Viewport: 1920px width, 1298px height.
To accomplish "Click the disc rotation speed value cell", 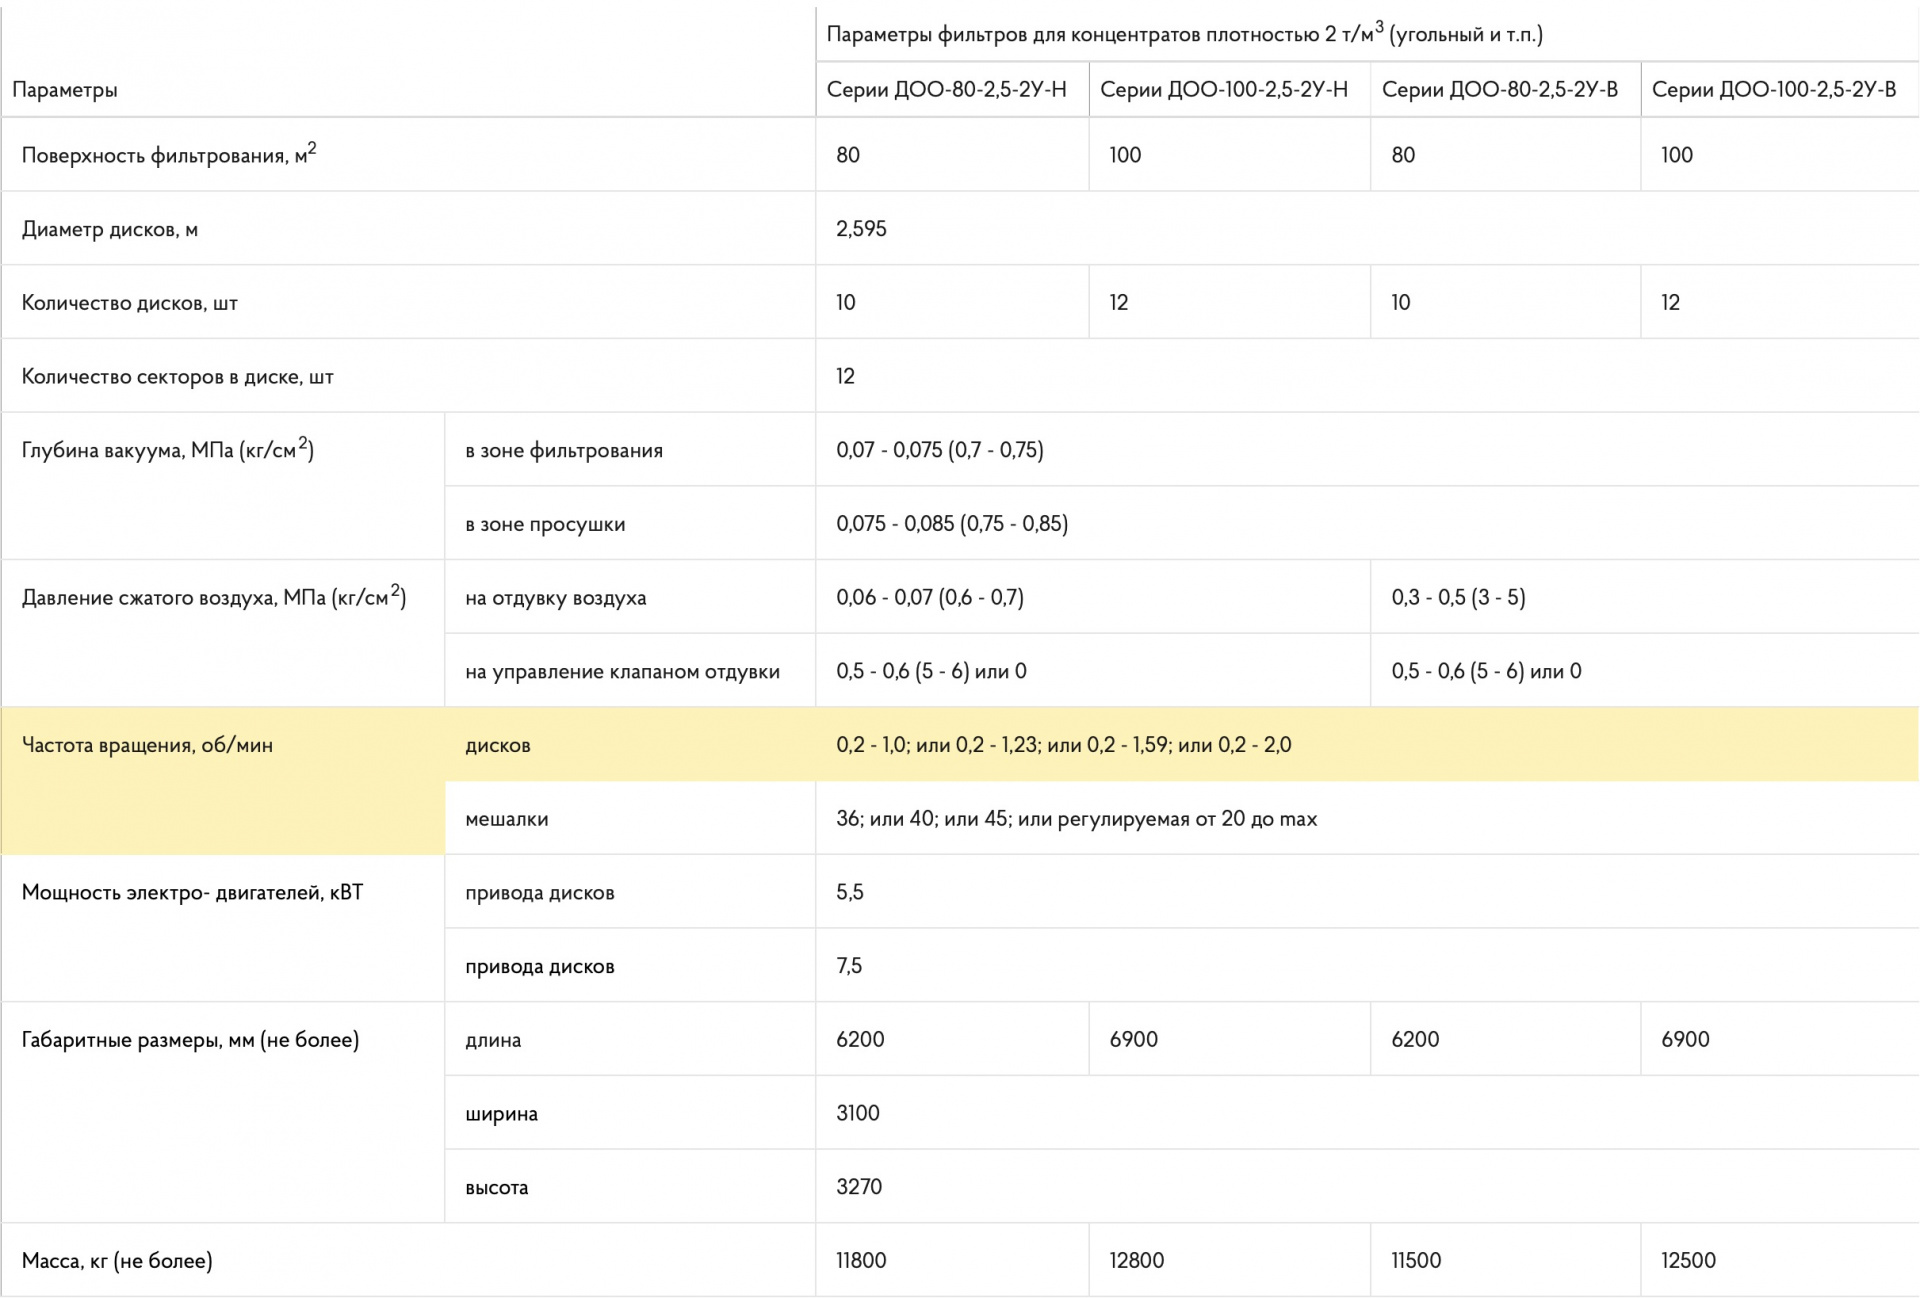I will [x=1063, y=745].
